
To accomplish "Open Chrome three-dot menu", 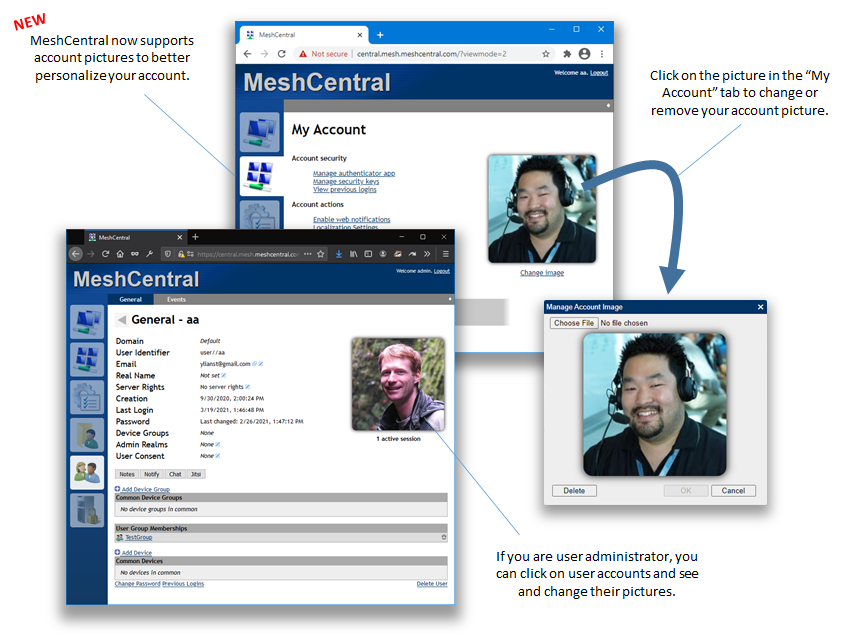I will (602, 54).
